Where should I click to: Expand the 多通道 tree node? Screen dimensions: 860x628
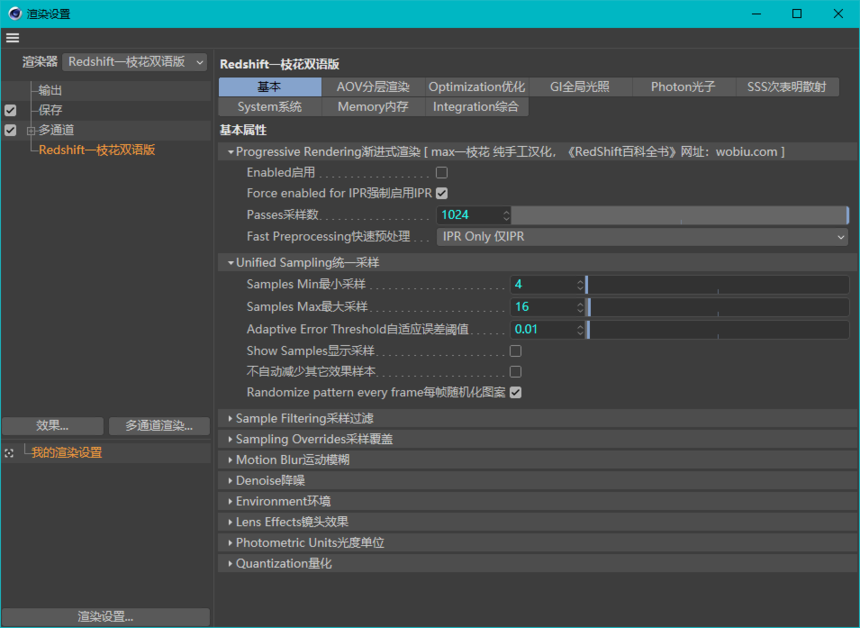coord(31,131)
